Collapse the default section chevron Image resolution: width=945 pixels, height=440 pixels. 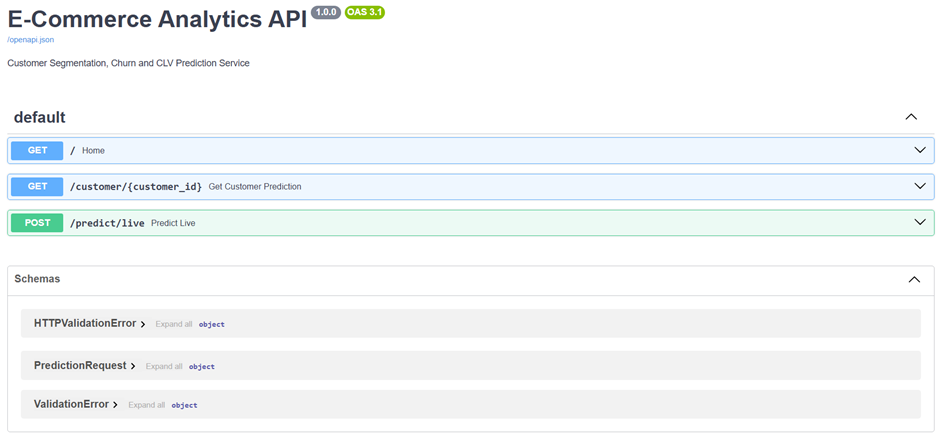[911, 117]
